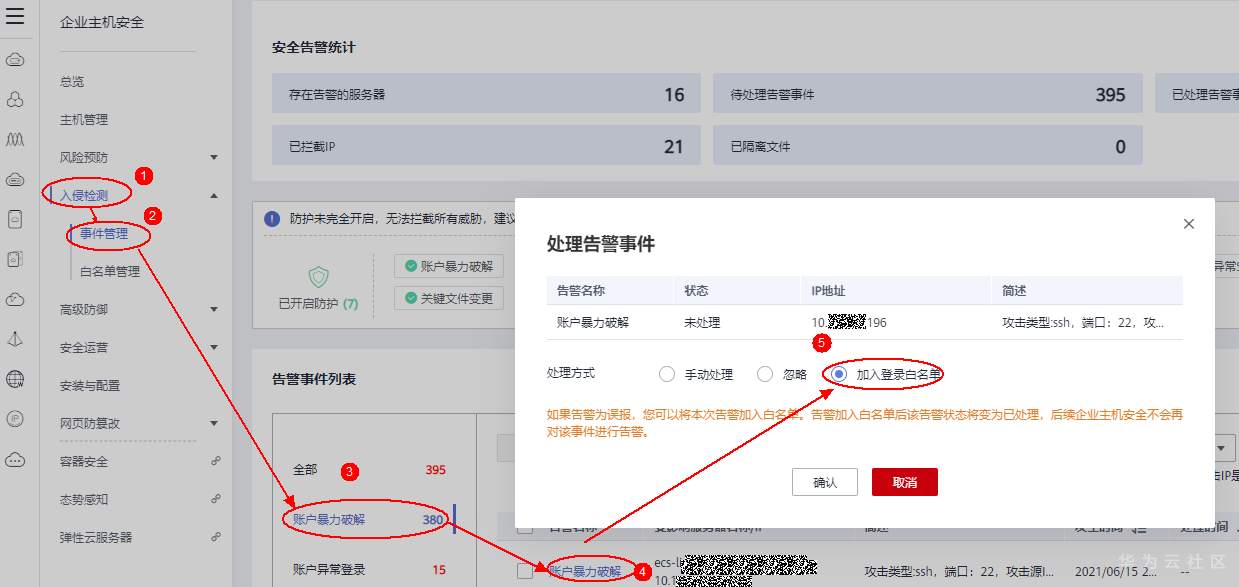Open 主机管理 in the sidebar
The height and width of the screenshot is (587, 1239).
84,119
